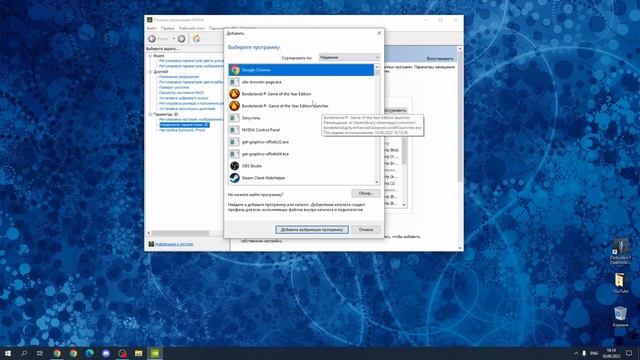
Task: Open the notification center icon
Action: 629,353
